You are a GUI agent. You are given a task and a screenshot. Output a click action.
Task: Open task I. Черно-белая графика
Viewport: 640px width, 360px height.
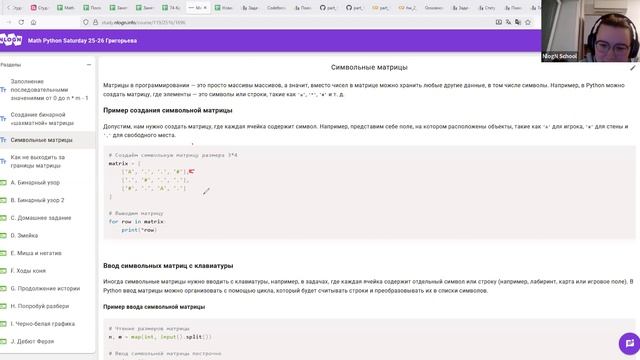click(x=42, y=323)
